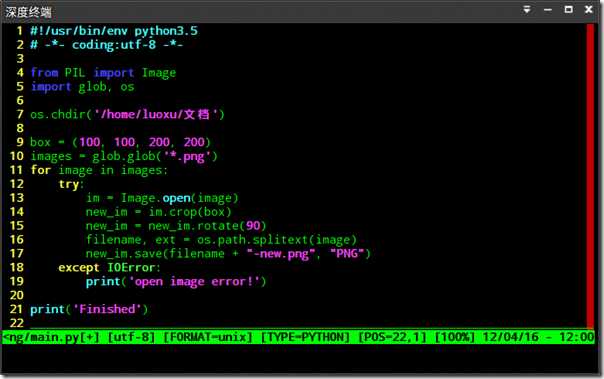Viewport: 604px width, 379px height.
Task: Click the '# -*- coding:utf-8 -*-' comment
Action: (x=107, y=45)
